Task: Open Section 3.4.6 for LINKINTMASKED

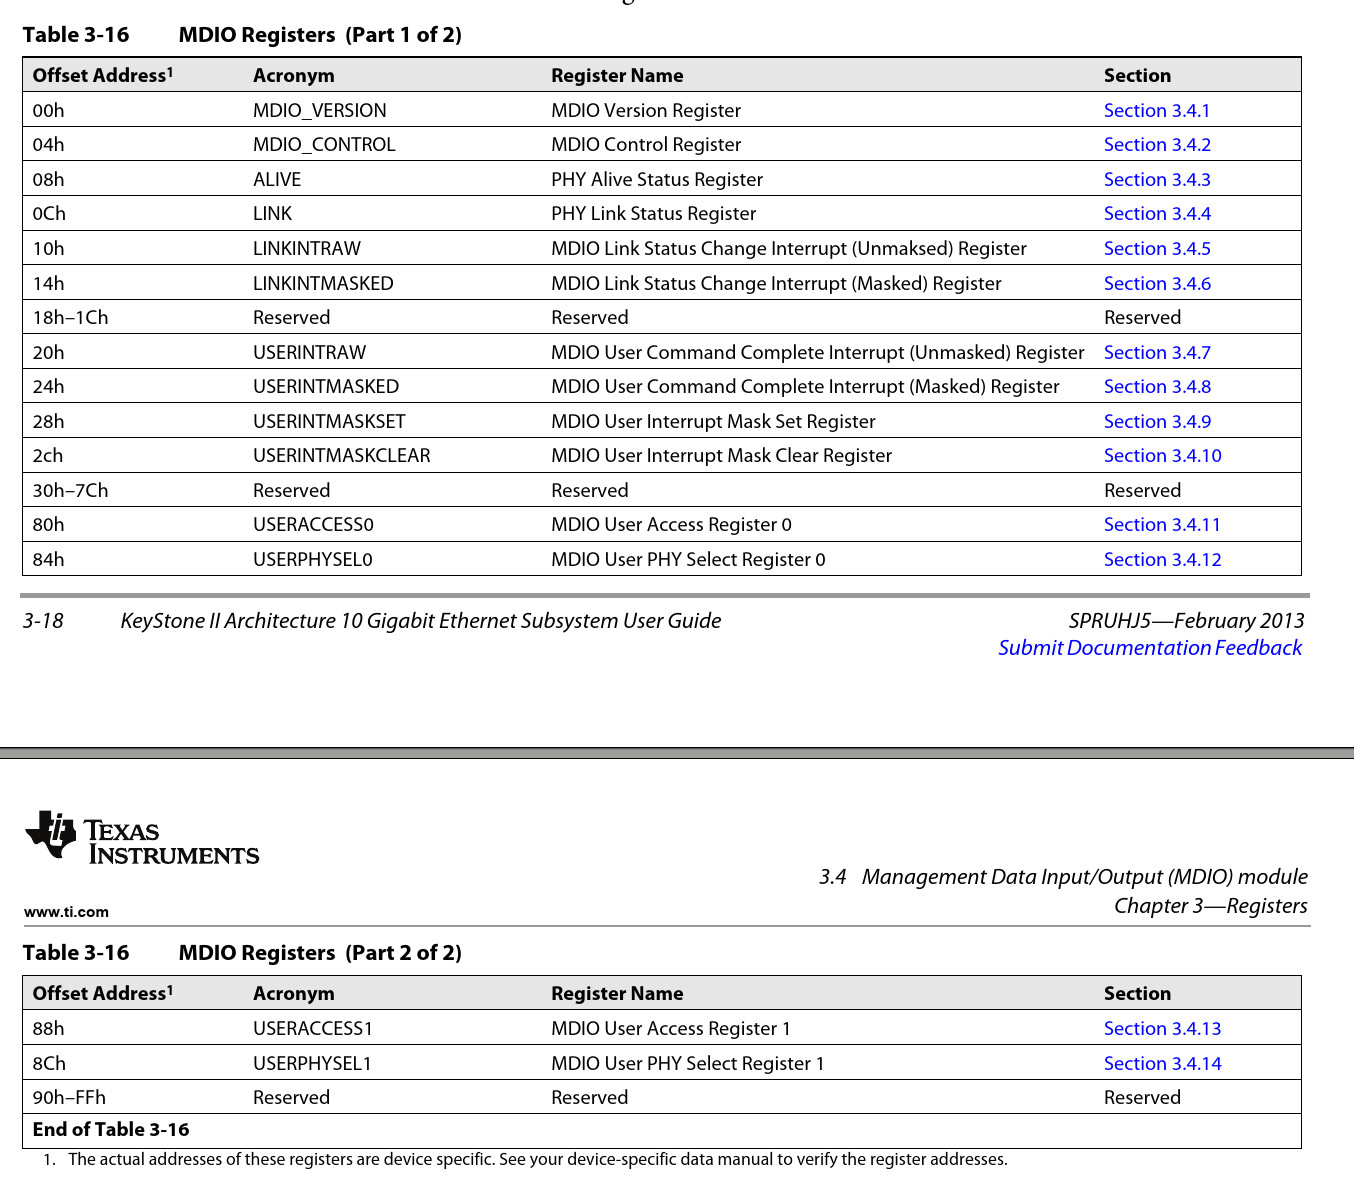Action: (1156, 283)
